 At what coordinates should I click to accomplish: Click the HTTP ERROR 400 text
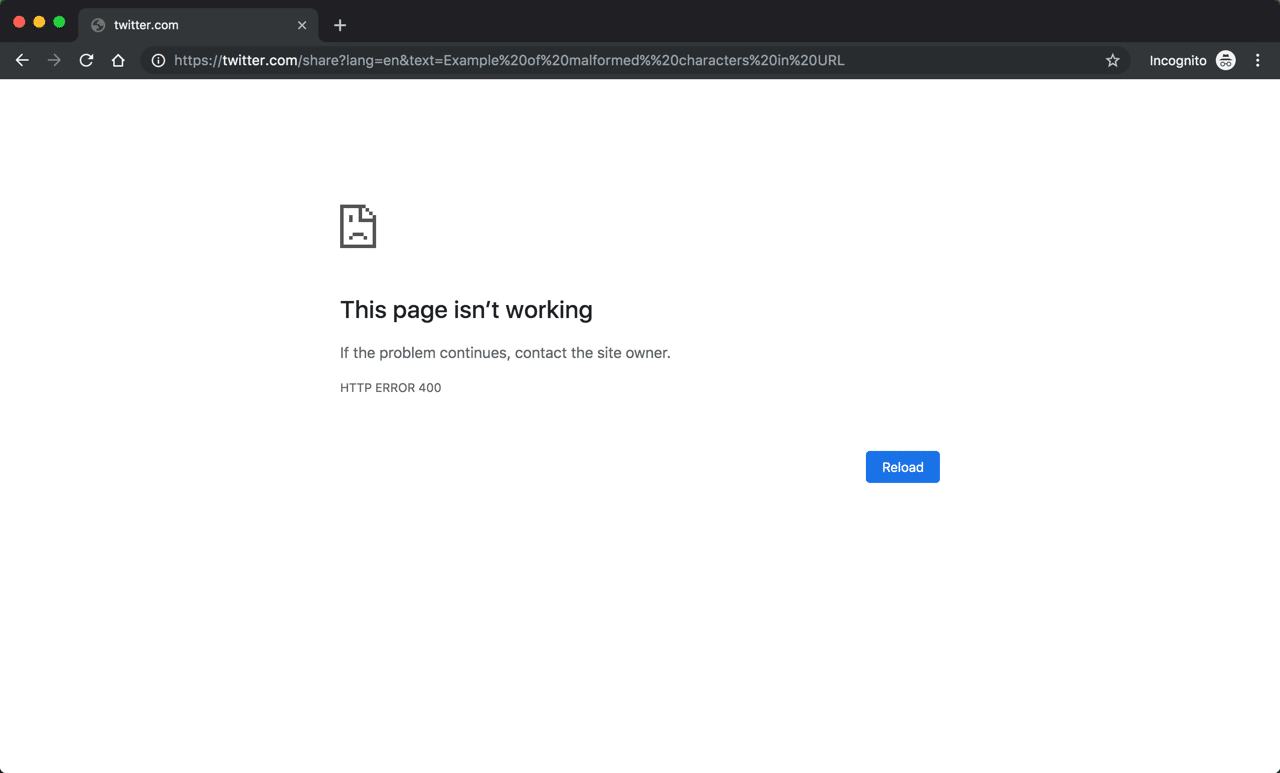pos(390,387)
